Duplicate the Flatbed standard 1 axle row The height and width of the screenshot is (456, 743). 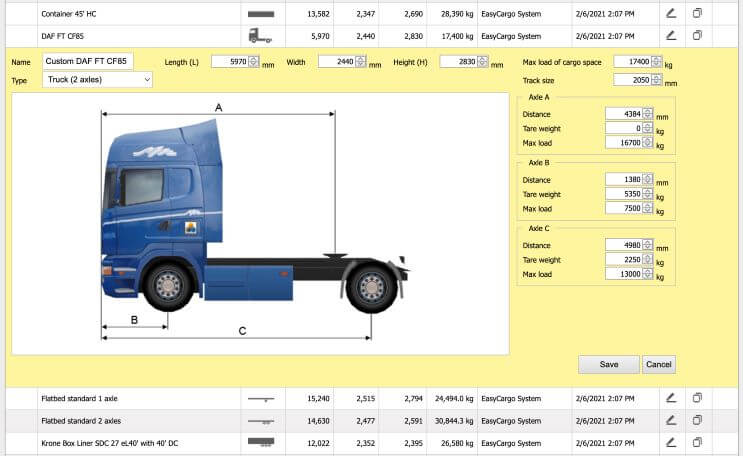pos(697,398)
